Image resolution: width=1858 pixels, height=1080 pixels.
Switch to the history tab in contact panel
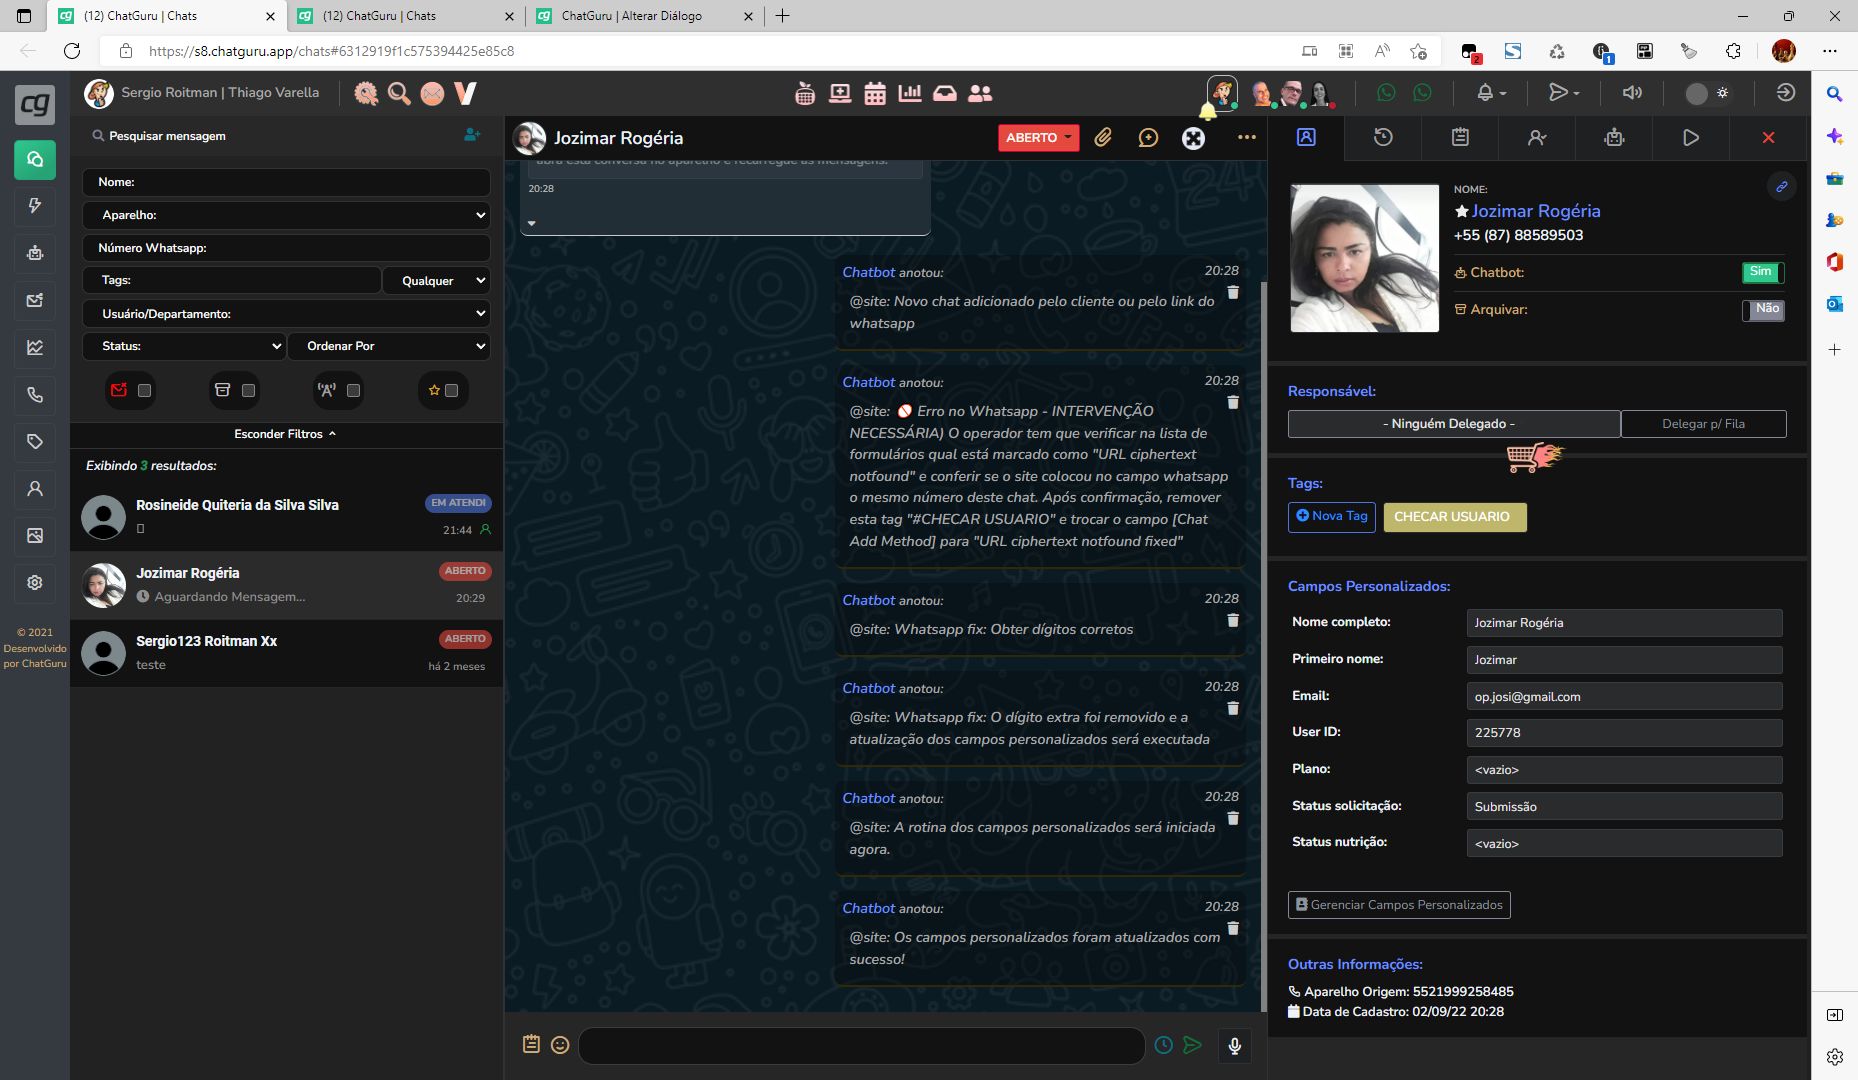coord(1383,138)
